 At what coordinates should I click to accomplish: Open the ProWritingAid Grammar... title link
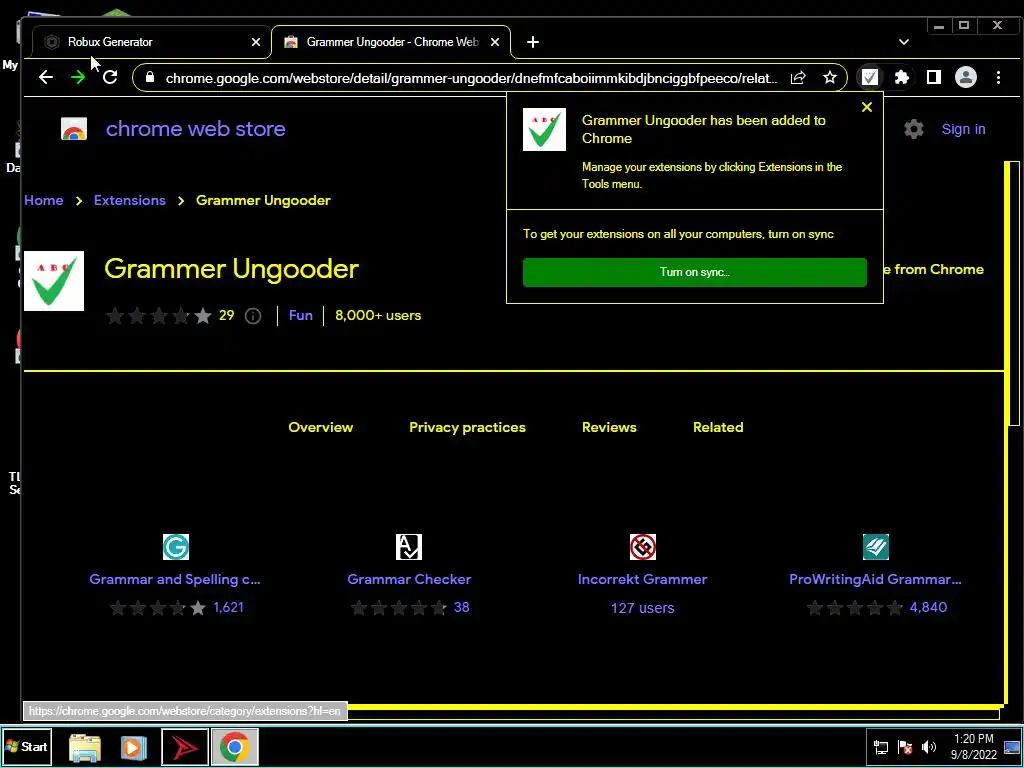coord(875,579)
